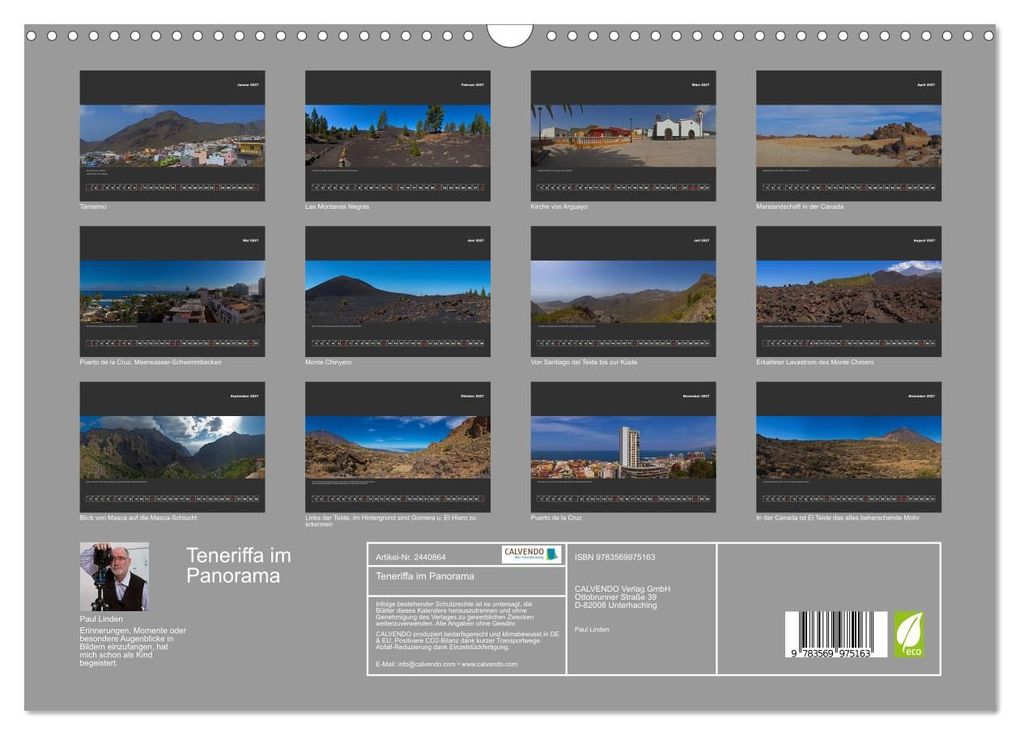Click the 'E-Mail: info@calvendo.com' line
Screen dimensions: 1020x735
(x=446, y=664)
